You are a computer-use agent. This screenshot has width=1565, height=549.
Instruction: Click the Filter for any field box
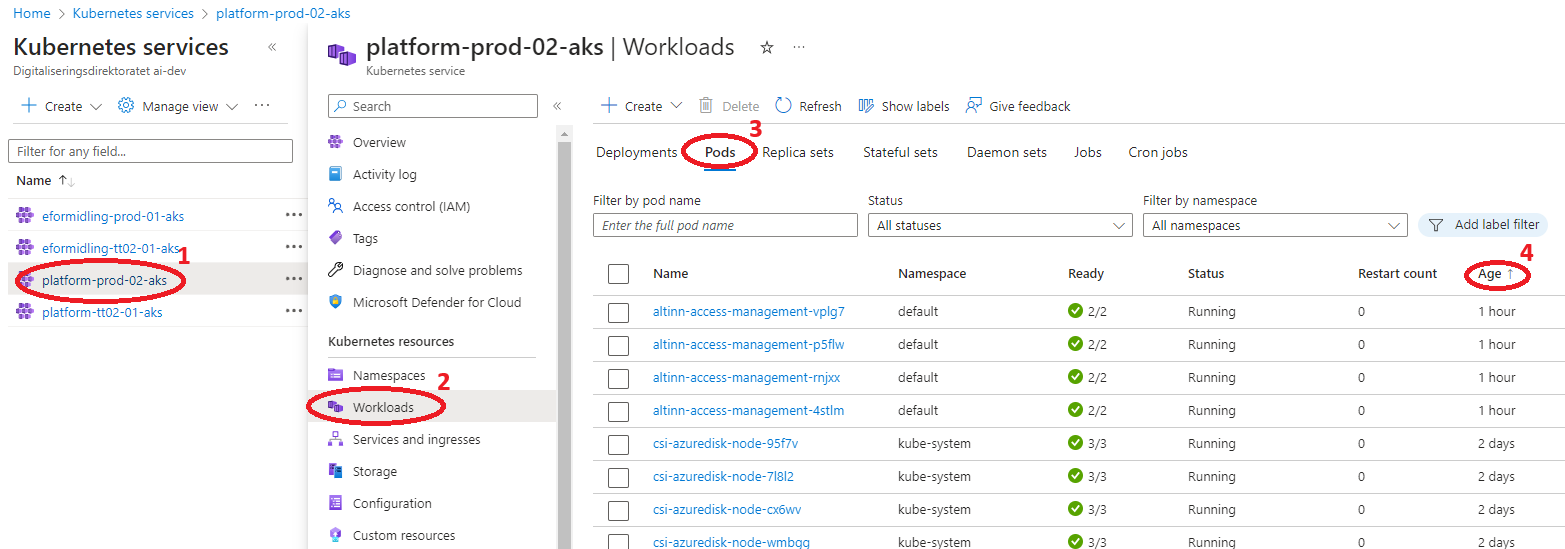(x=150, y=151)
